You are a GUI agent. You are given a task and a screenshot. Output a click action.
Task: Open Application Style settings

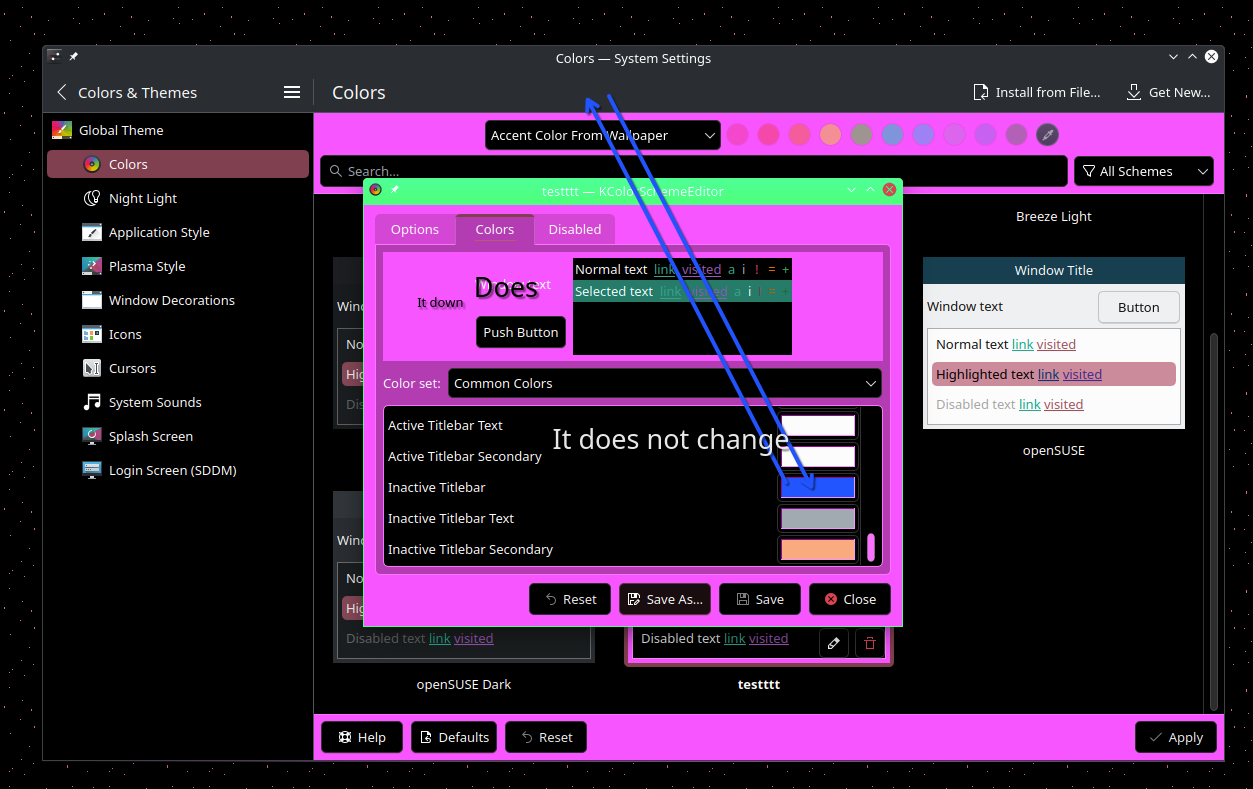tap(178, 232)
